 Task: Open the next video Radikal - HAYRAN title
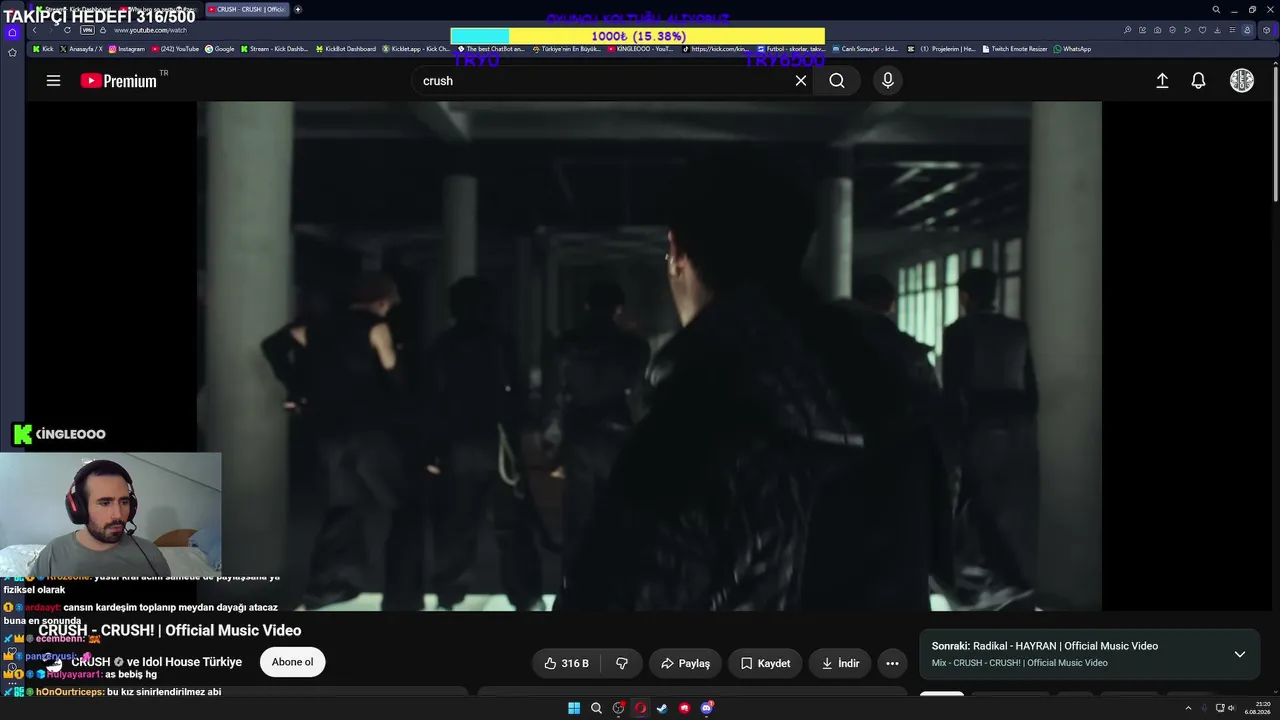1045,646
